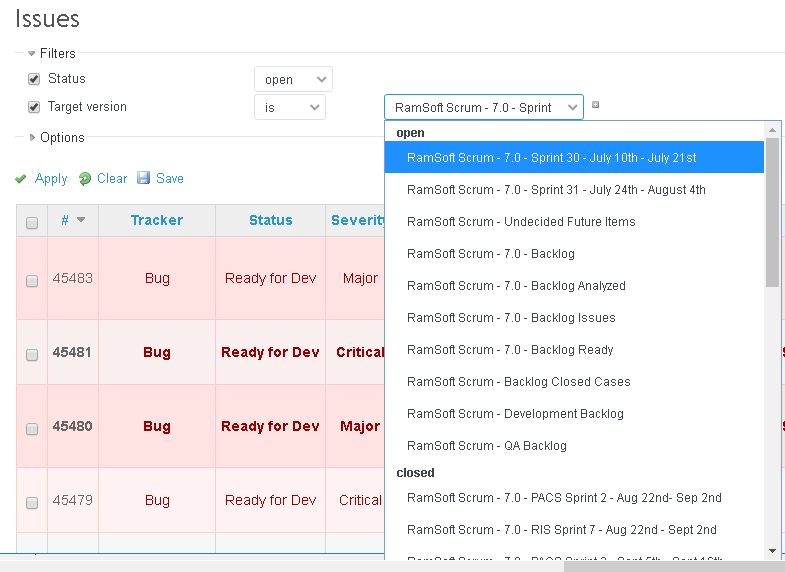This screenshot has width=785, height=572.
Task: Choose 7.0 - Backlog Ready option
Action: (574, 350)
